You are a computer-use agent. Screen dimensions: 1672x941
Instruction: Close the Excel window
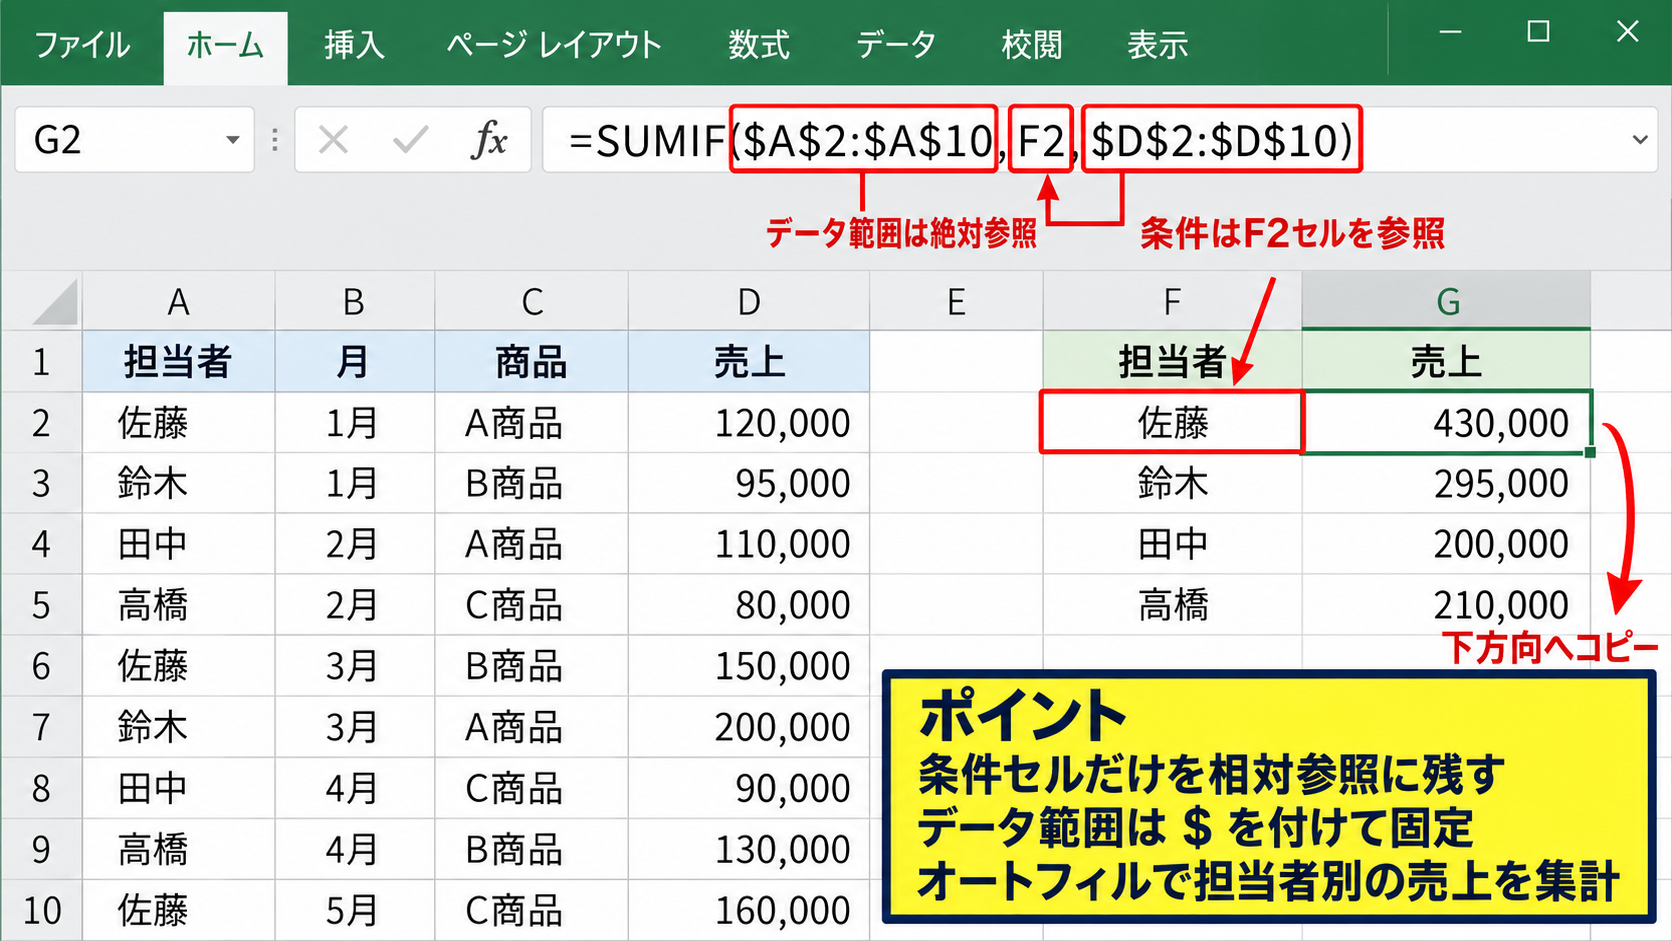[x=1628, y=32]
